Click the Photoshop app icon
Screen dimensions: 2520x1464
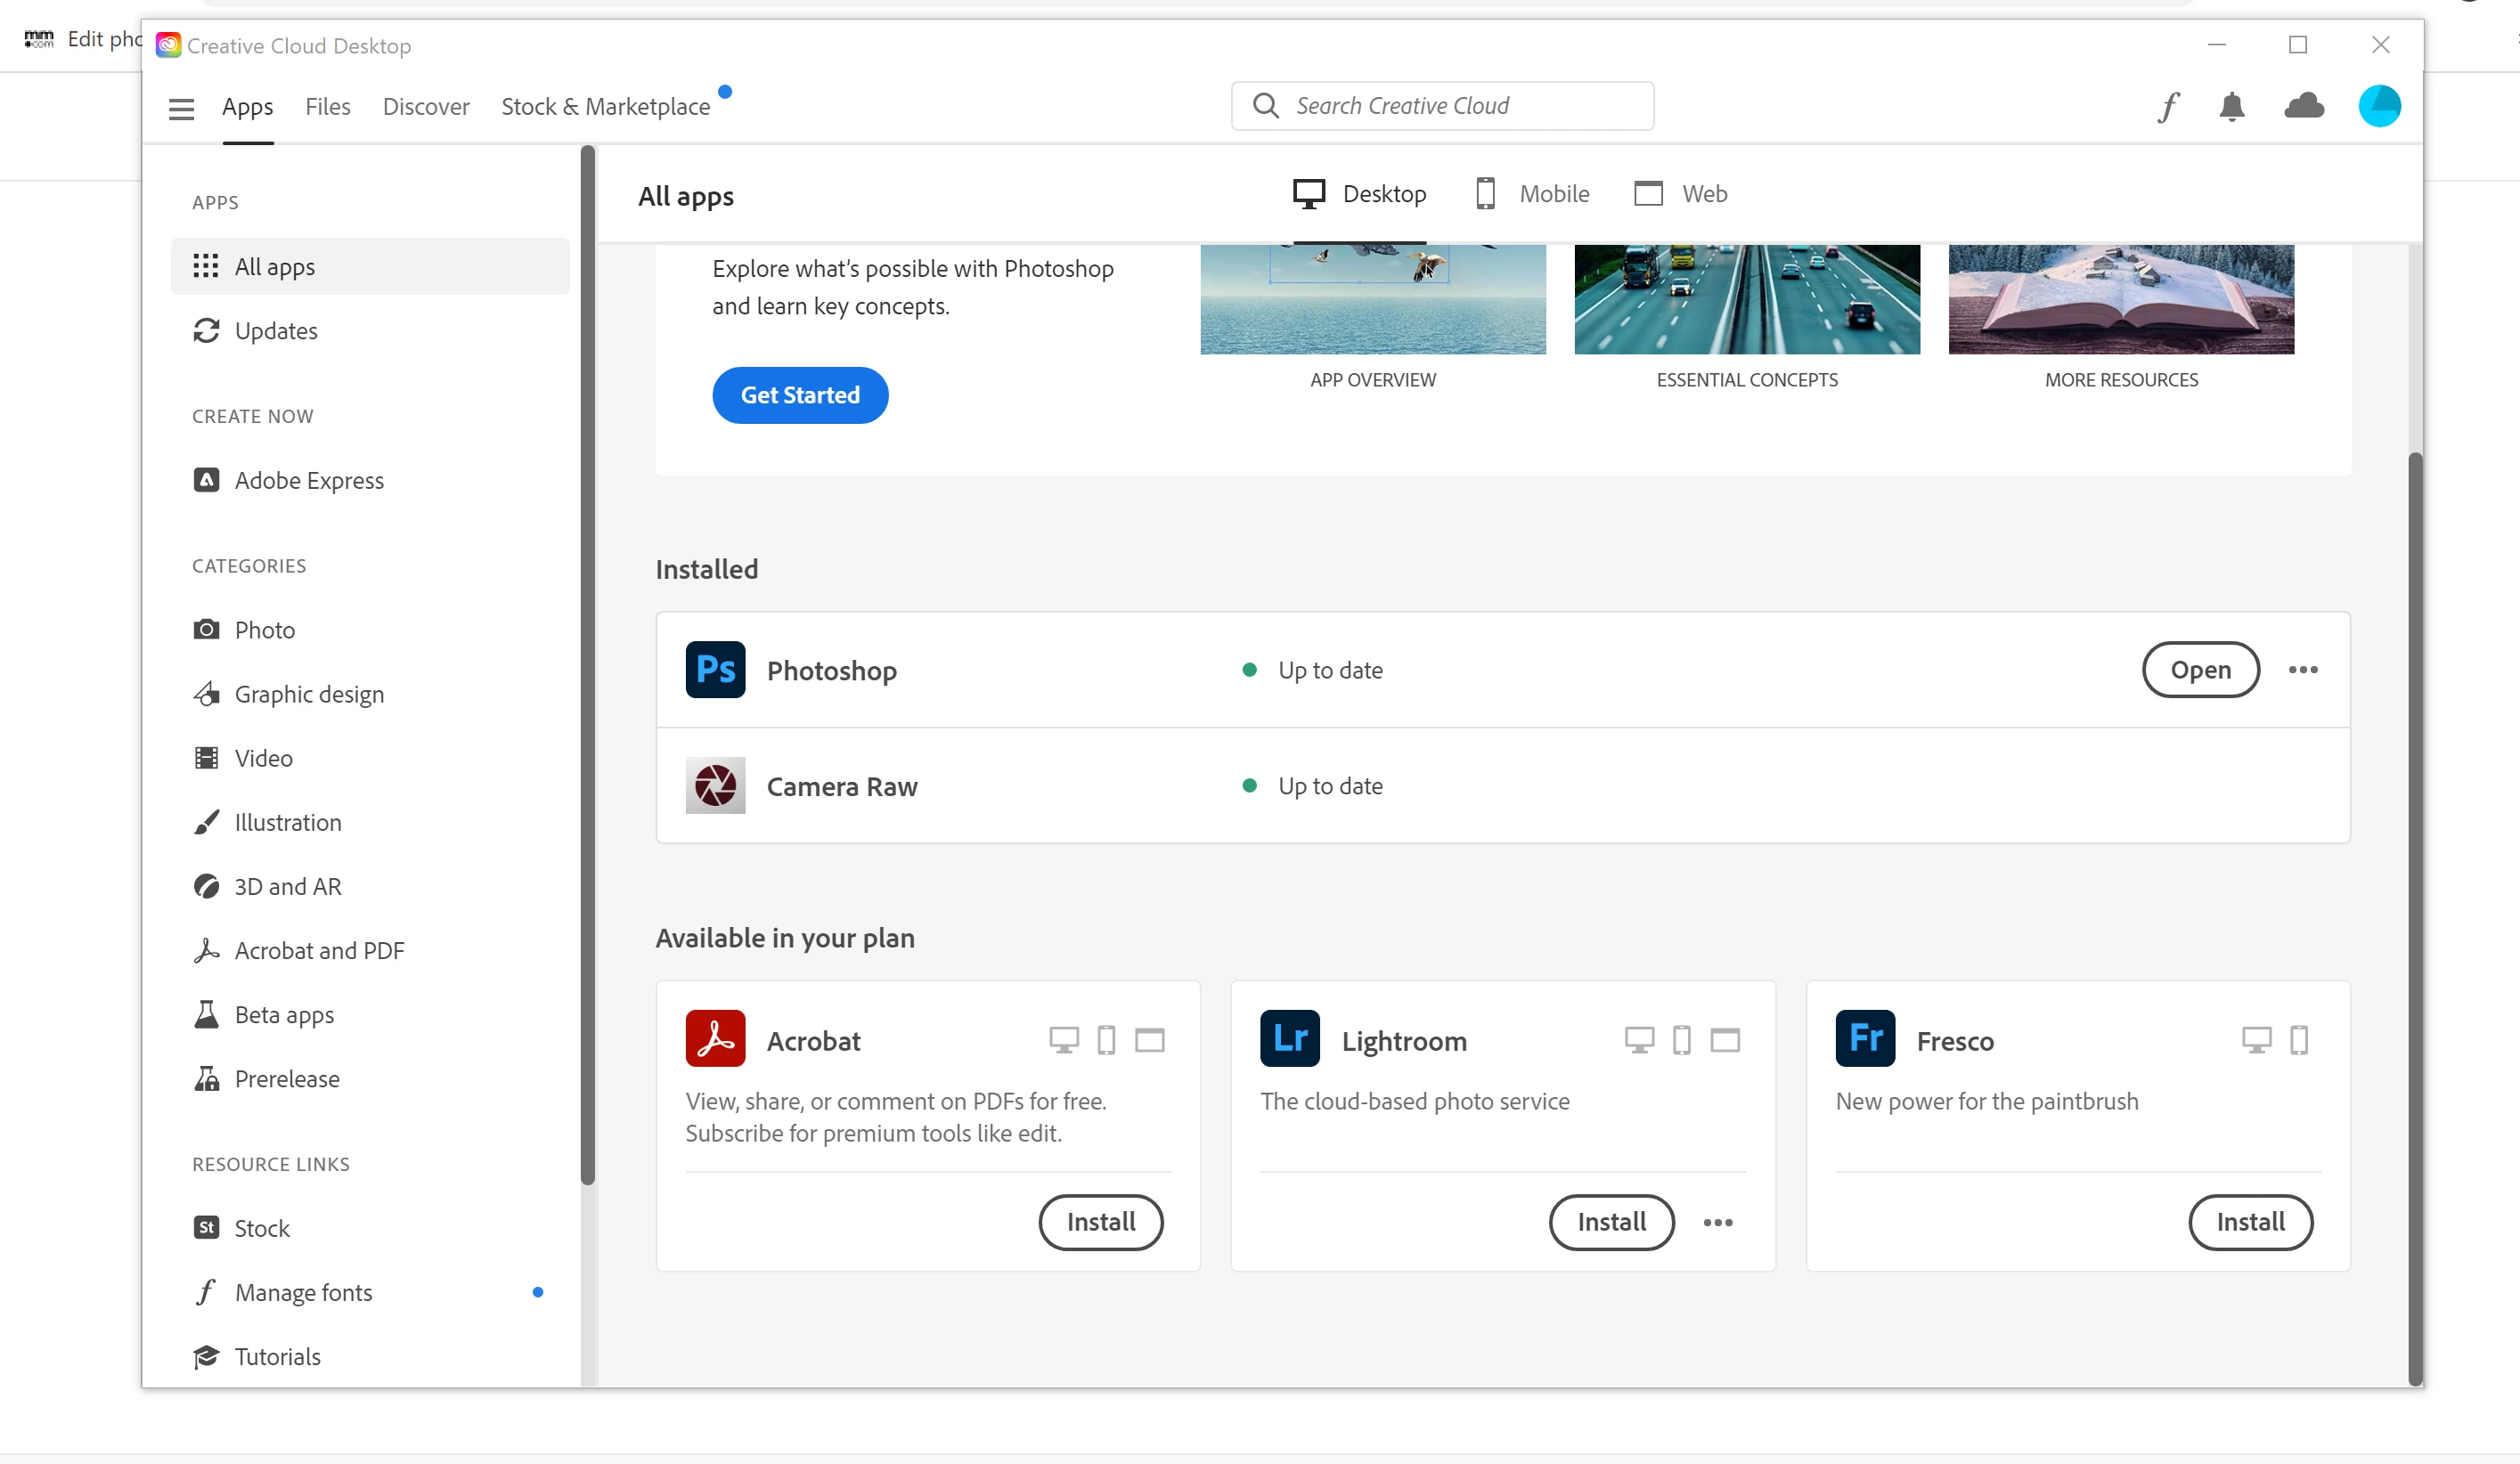(715, 669)
